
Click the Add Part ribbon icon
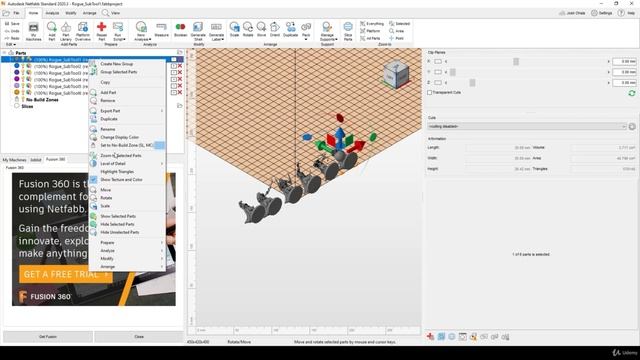coord(52,31)
